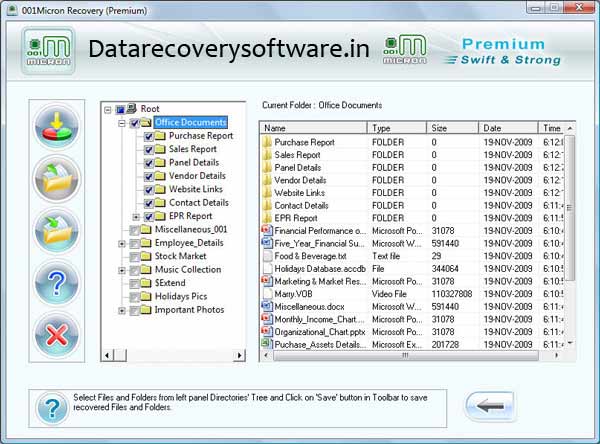Click the tree panel horizontal scrollbar thumb
This screenshot has height=444, width=600.
point(120,355)
